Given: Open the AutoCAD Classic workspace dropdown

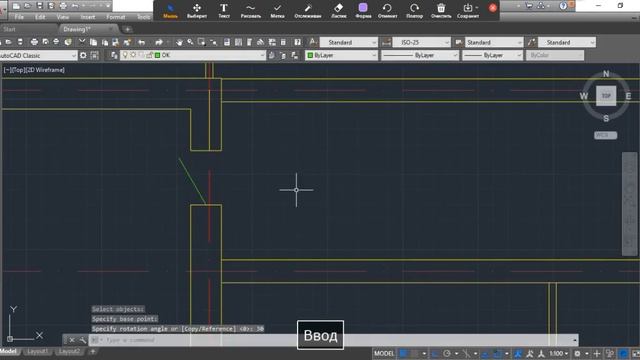Looking at the screenshot, I should coord(38,56).
